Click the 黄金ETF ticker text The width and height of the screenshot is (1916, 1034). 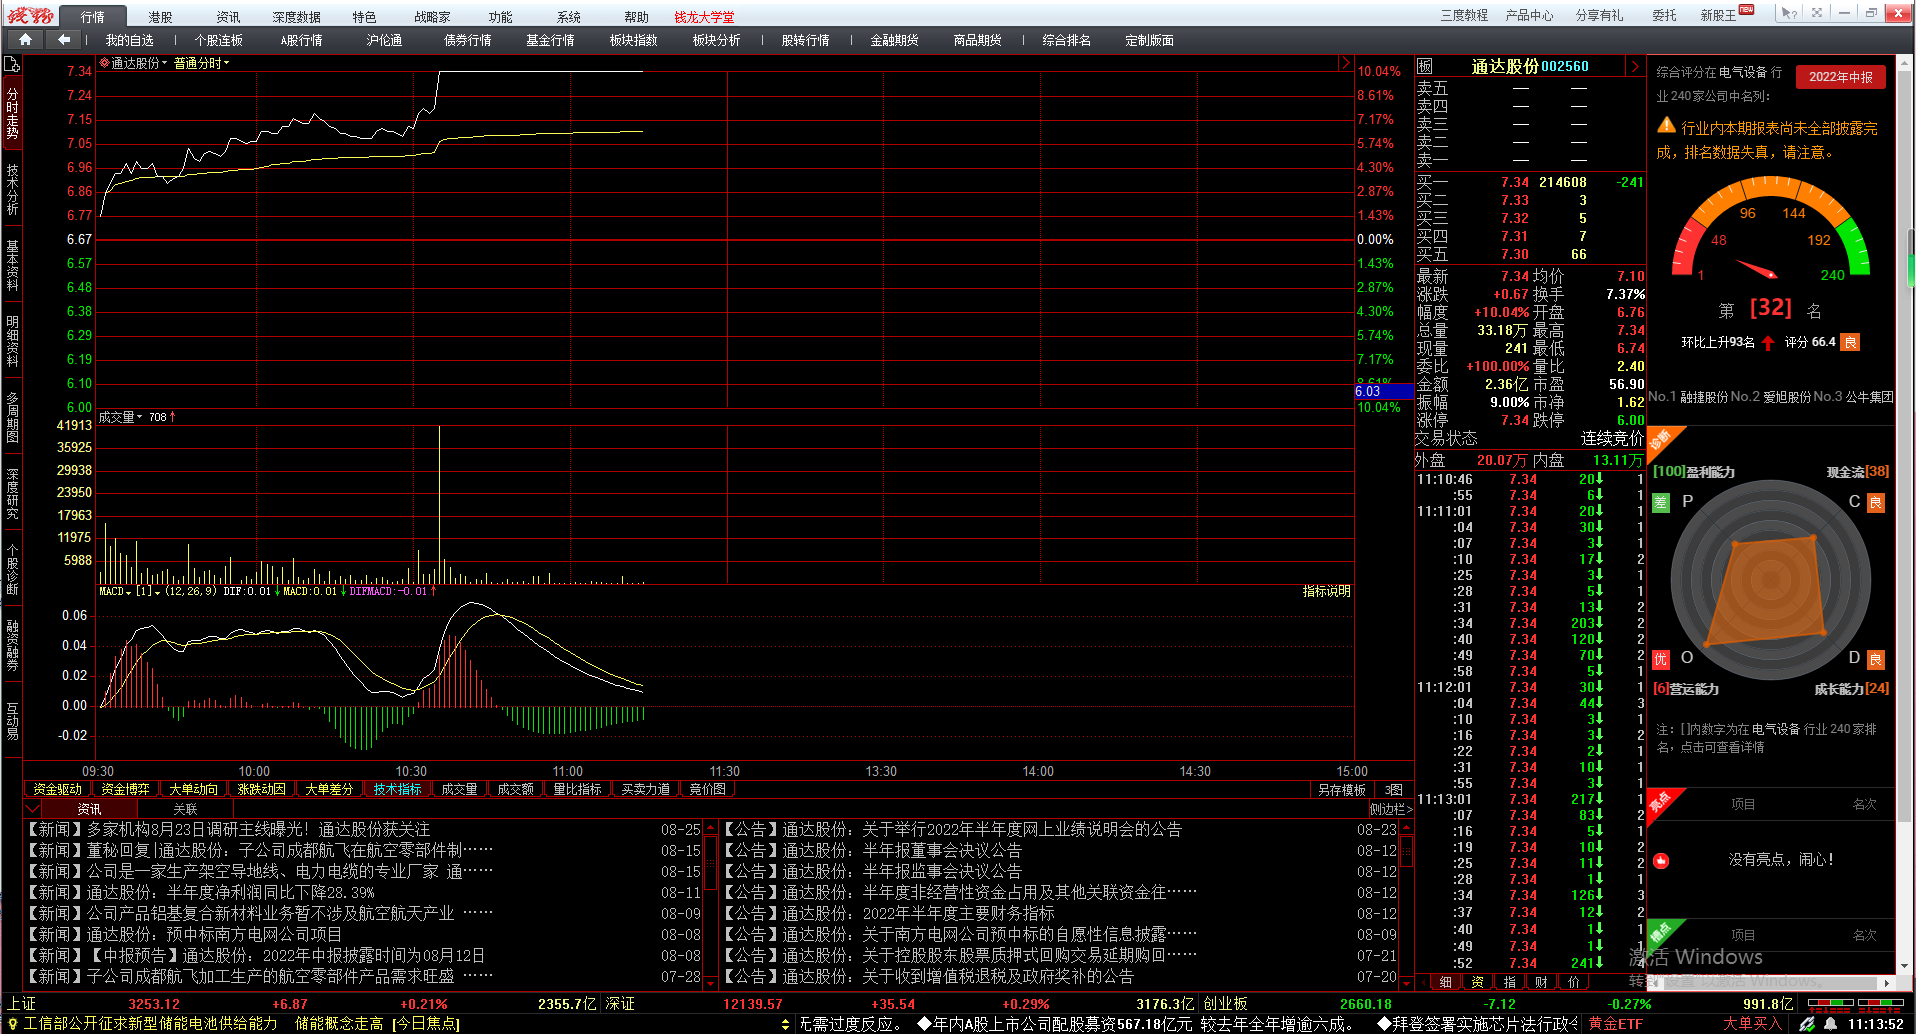tap(1615, 1024)
